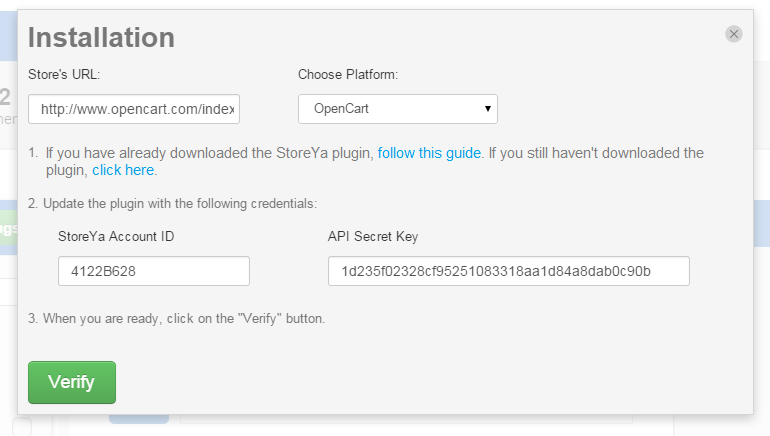The width and height of the screenshot is (770, 436).
Task: Click the Store's URL input field
Action: click(134, 108)
